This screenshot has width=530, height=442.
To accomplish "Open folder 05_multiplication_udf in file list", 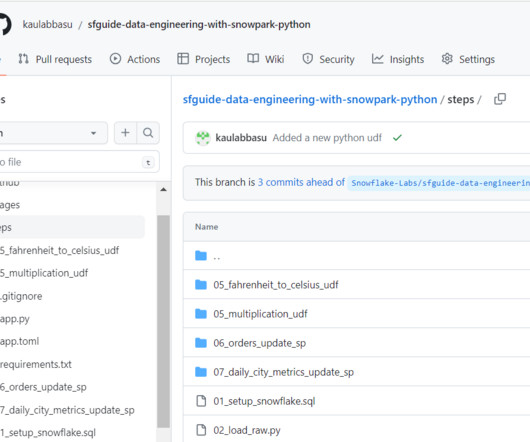I will 260,314.
